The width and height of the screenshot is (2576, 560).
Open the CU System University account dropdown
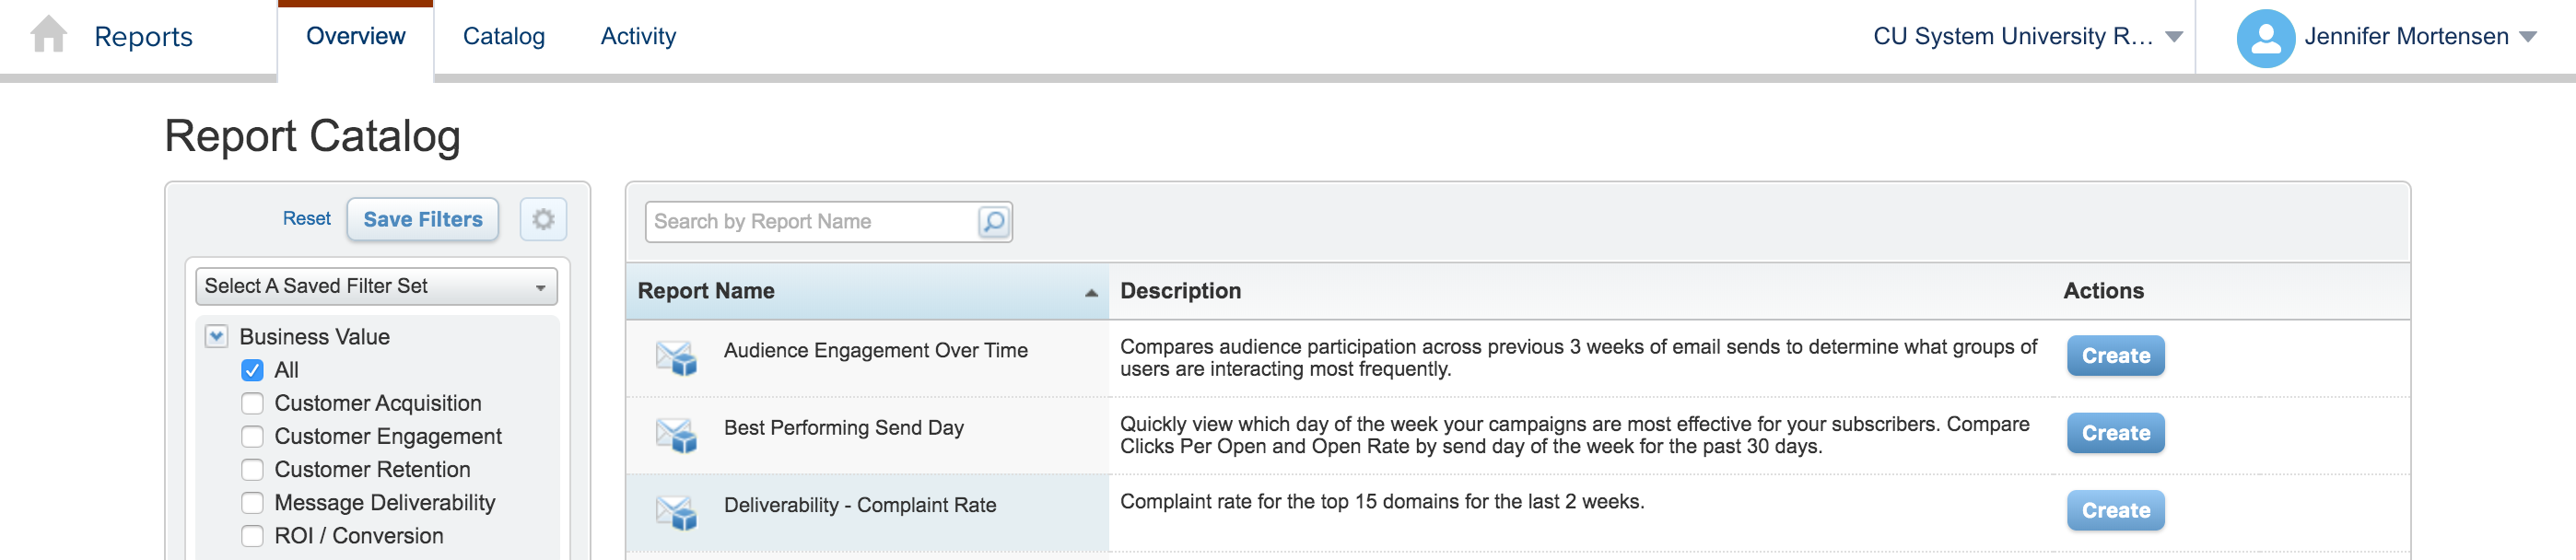[2027, 36]
